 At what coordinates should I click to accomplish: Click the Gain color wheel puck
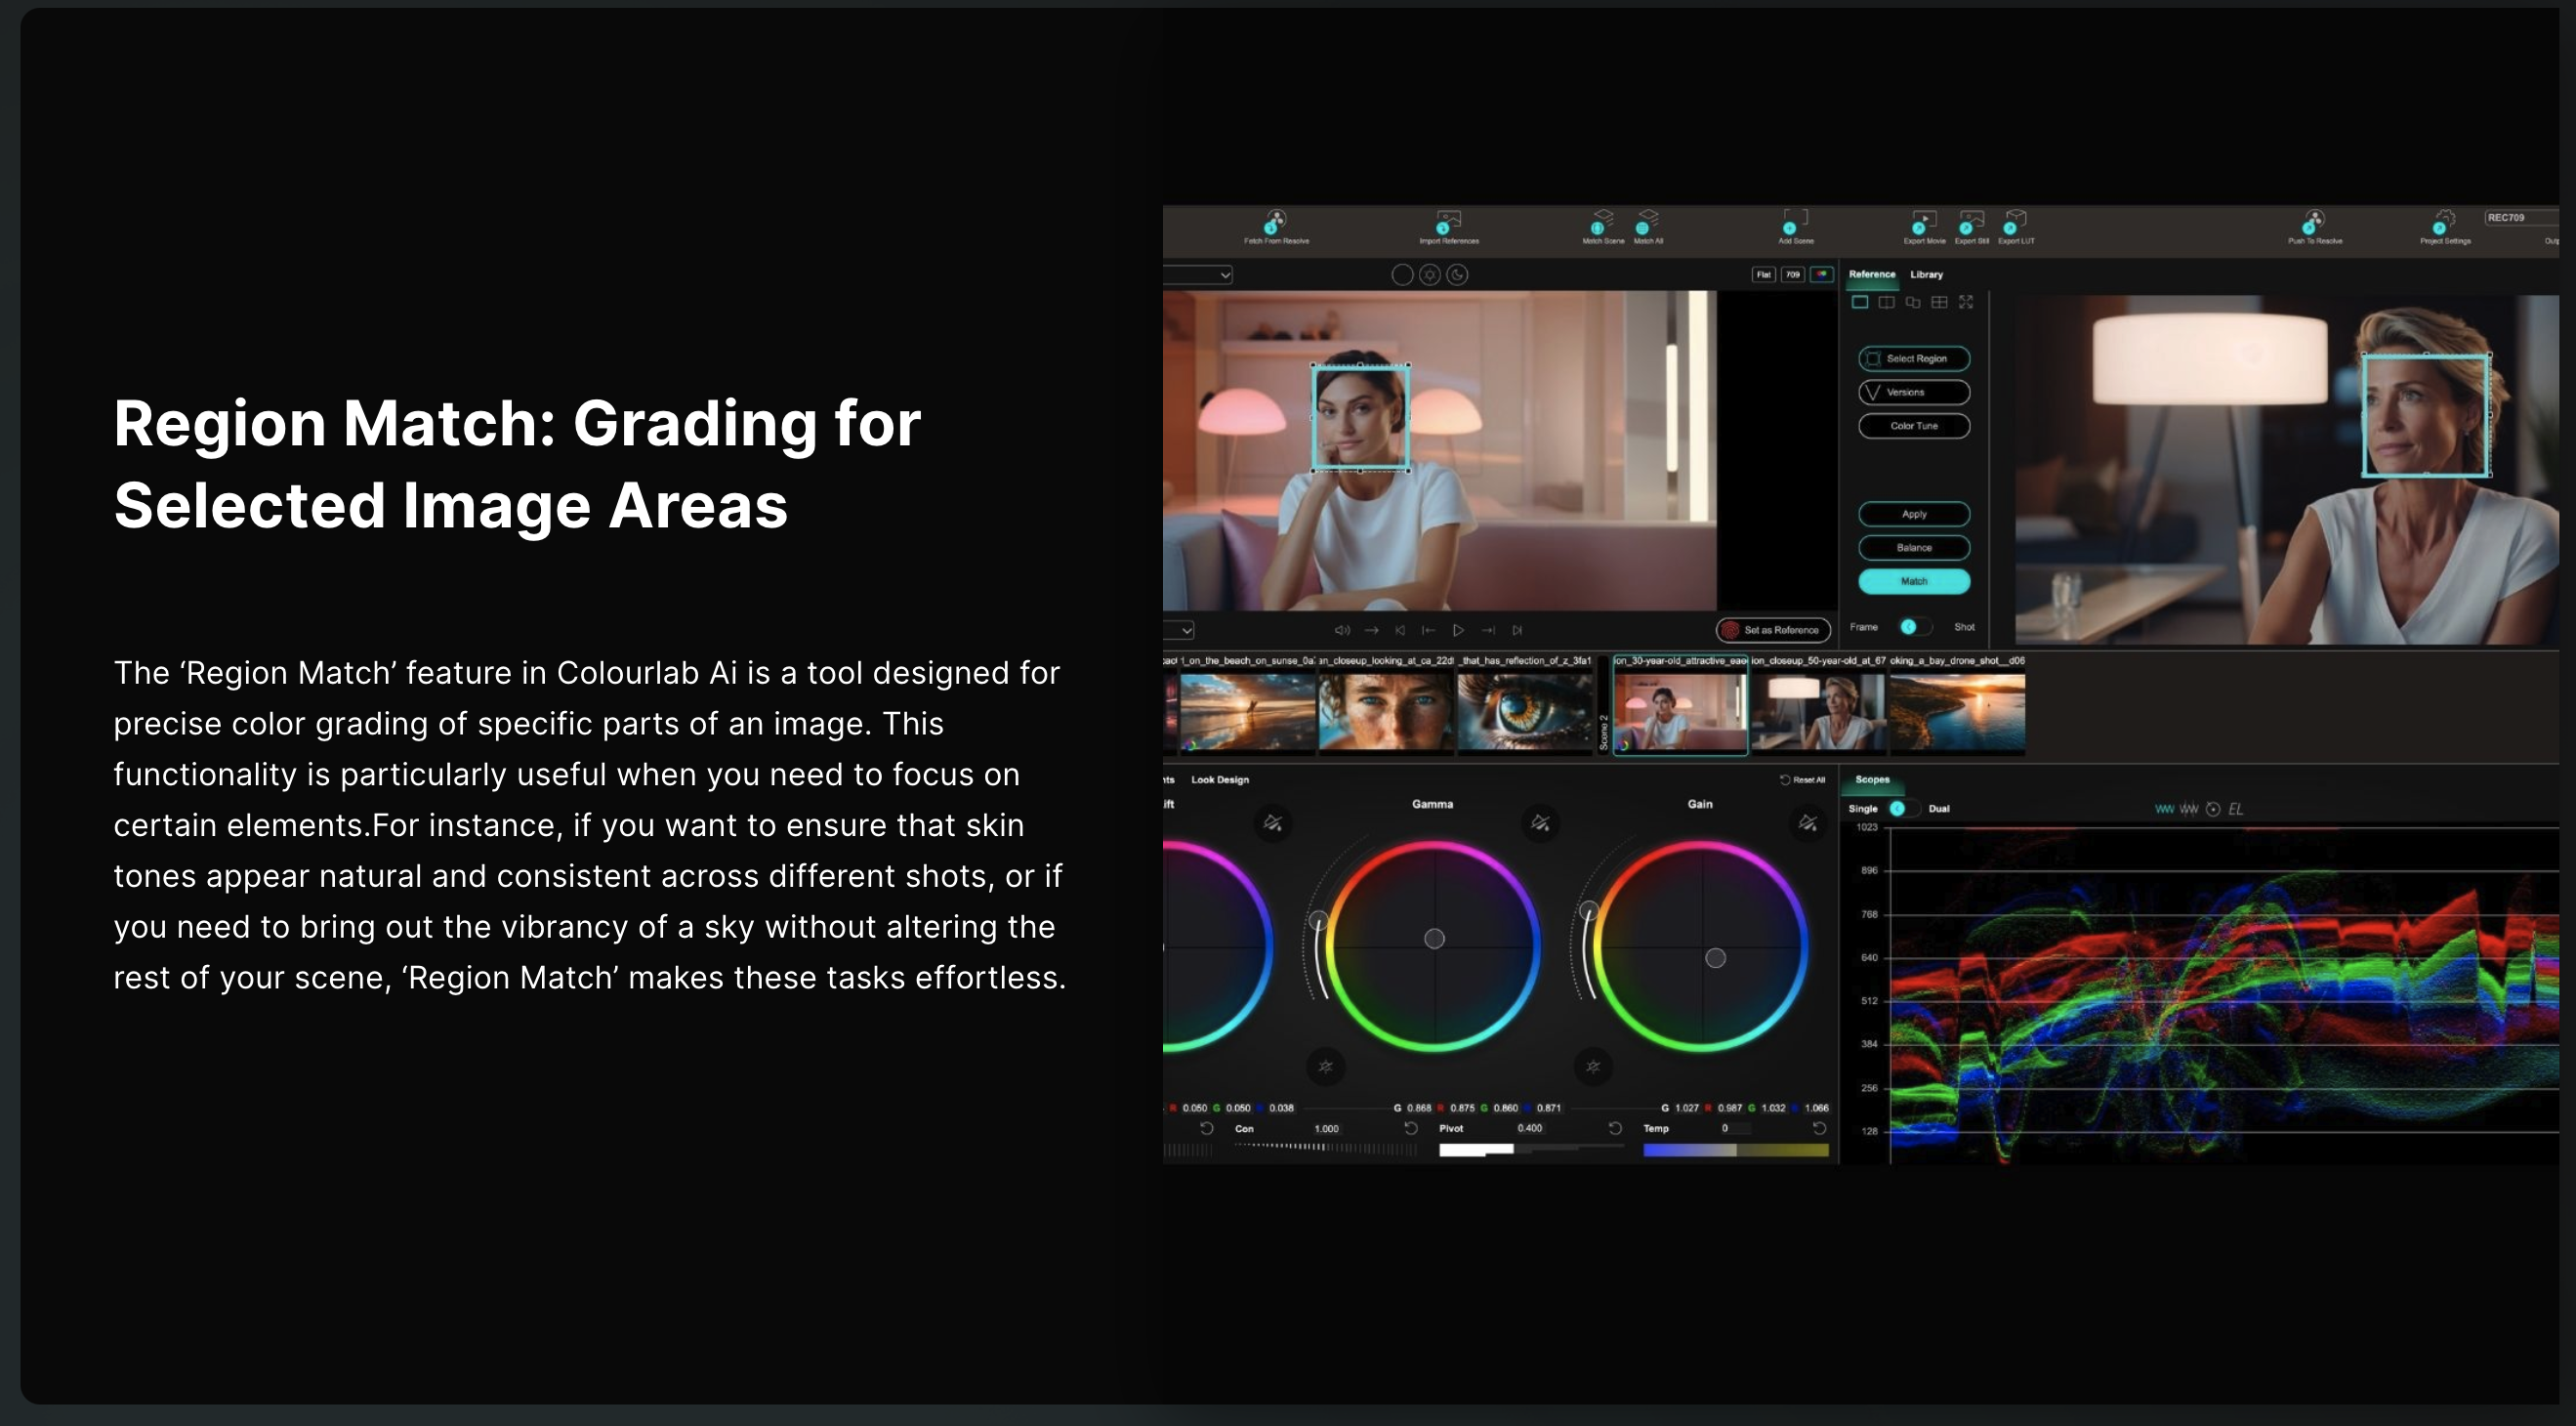(1715, 958)
